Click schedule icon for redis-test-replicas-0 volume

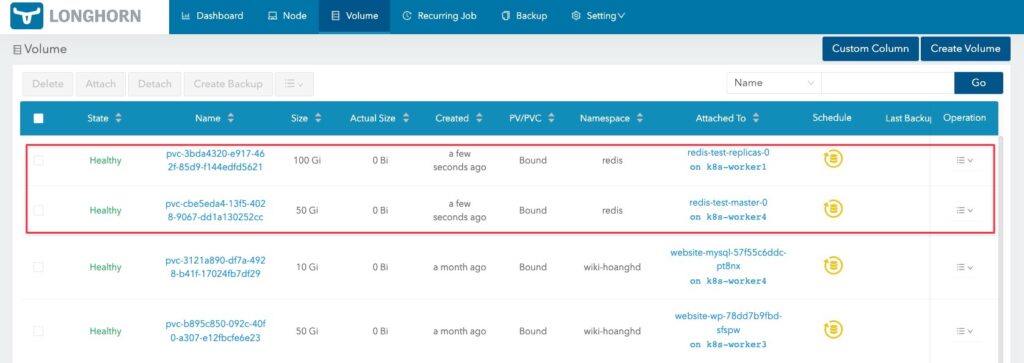click(x=833, y=159)
